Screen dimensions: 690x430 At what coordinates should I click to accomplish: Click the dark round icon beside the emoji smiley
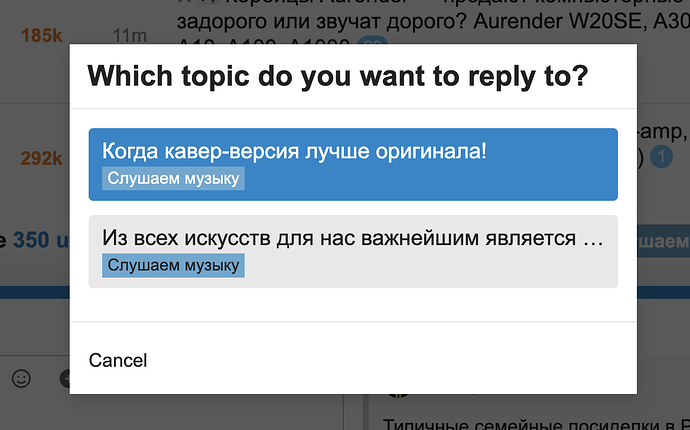pyautogui.click(x=65, y=378)
